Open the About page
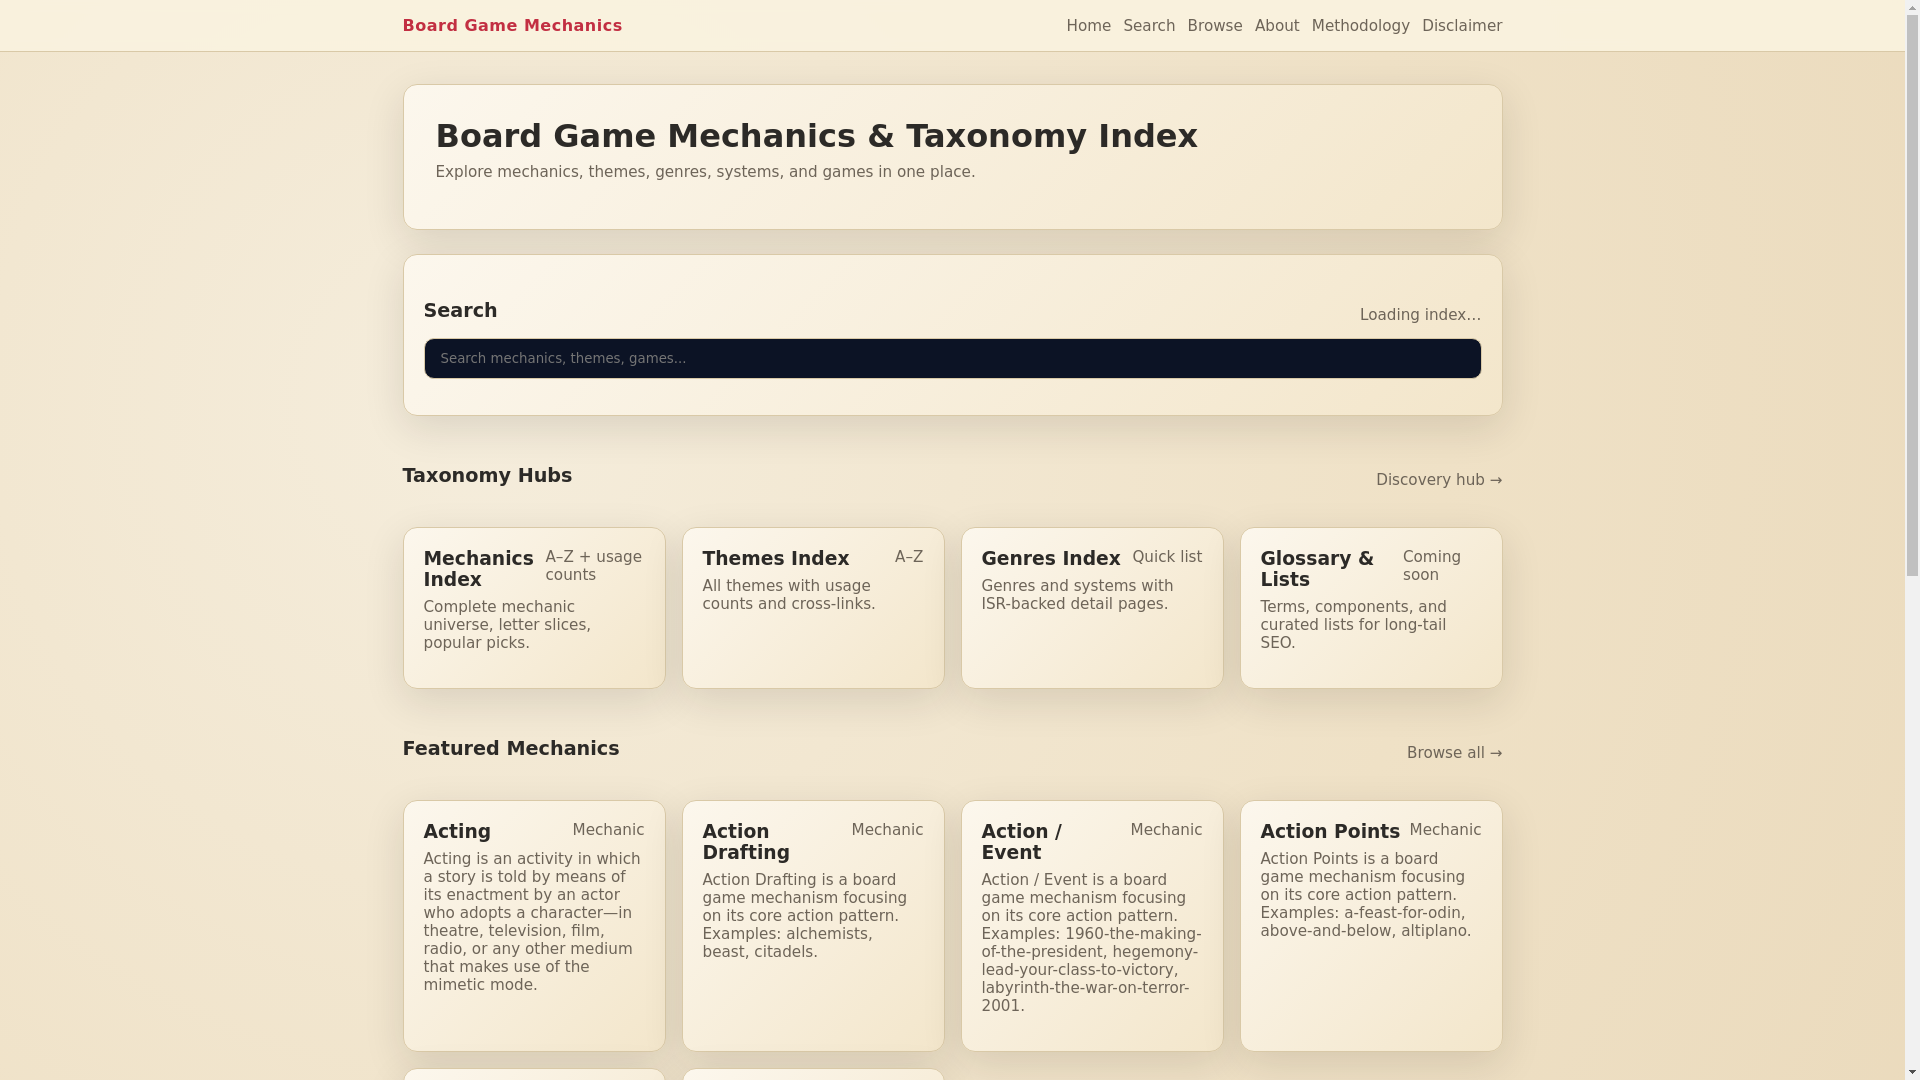 (x=1277, y=26)
